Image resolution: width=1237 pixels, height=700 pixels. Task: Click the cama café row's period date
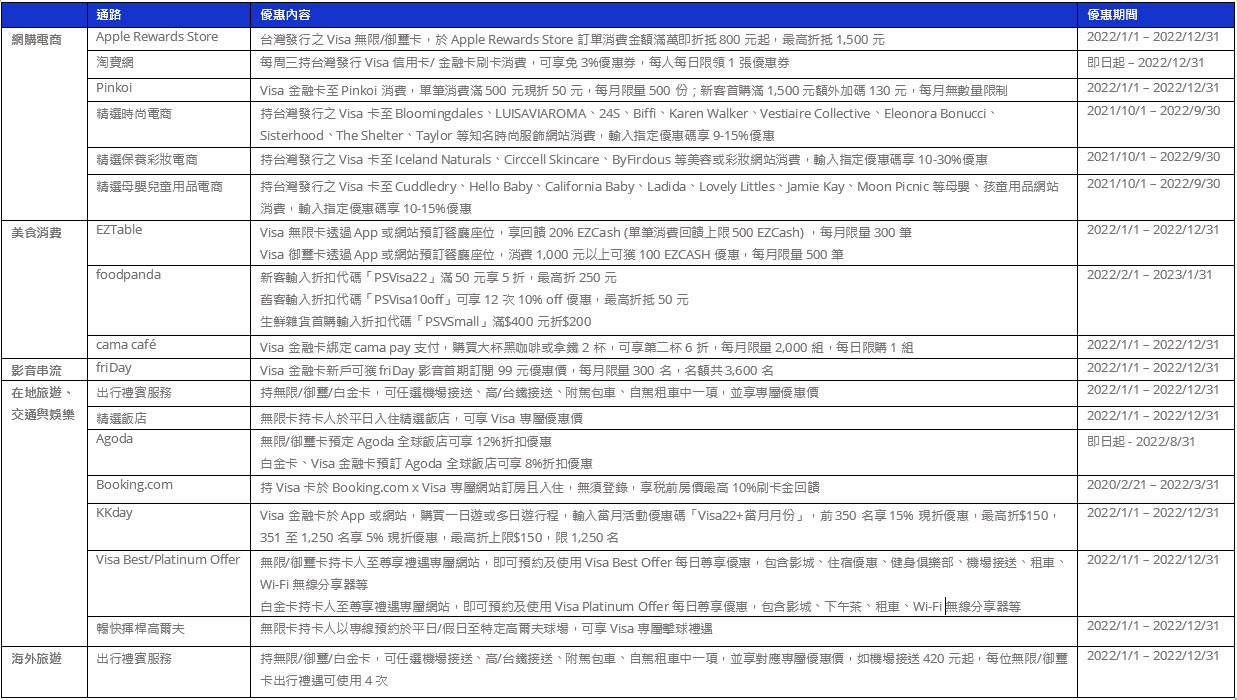tap(1153, 345)
